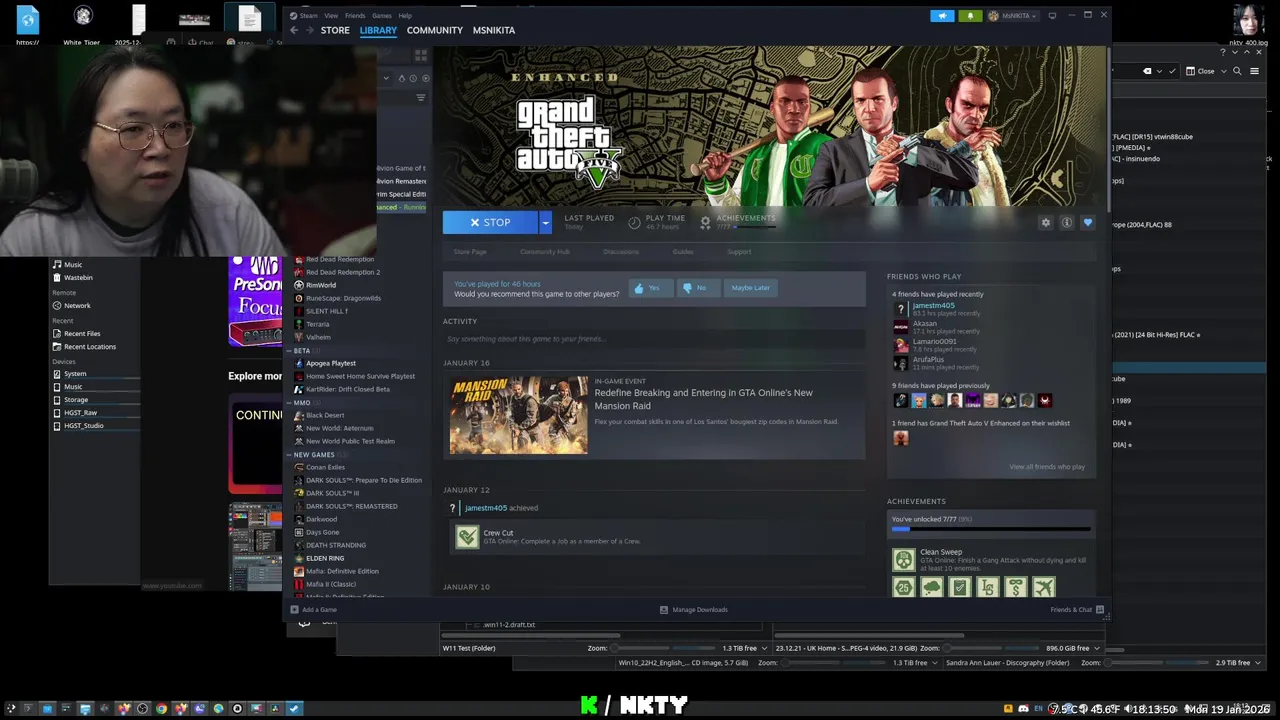This screenshot has height=720, width=1280.
Task: Open Network in file manager sidebar
Action: (x=77, y=305)
